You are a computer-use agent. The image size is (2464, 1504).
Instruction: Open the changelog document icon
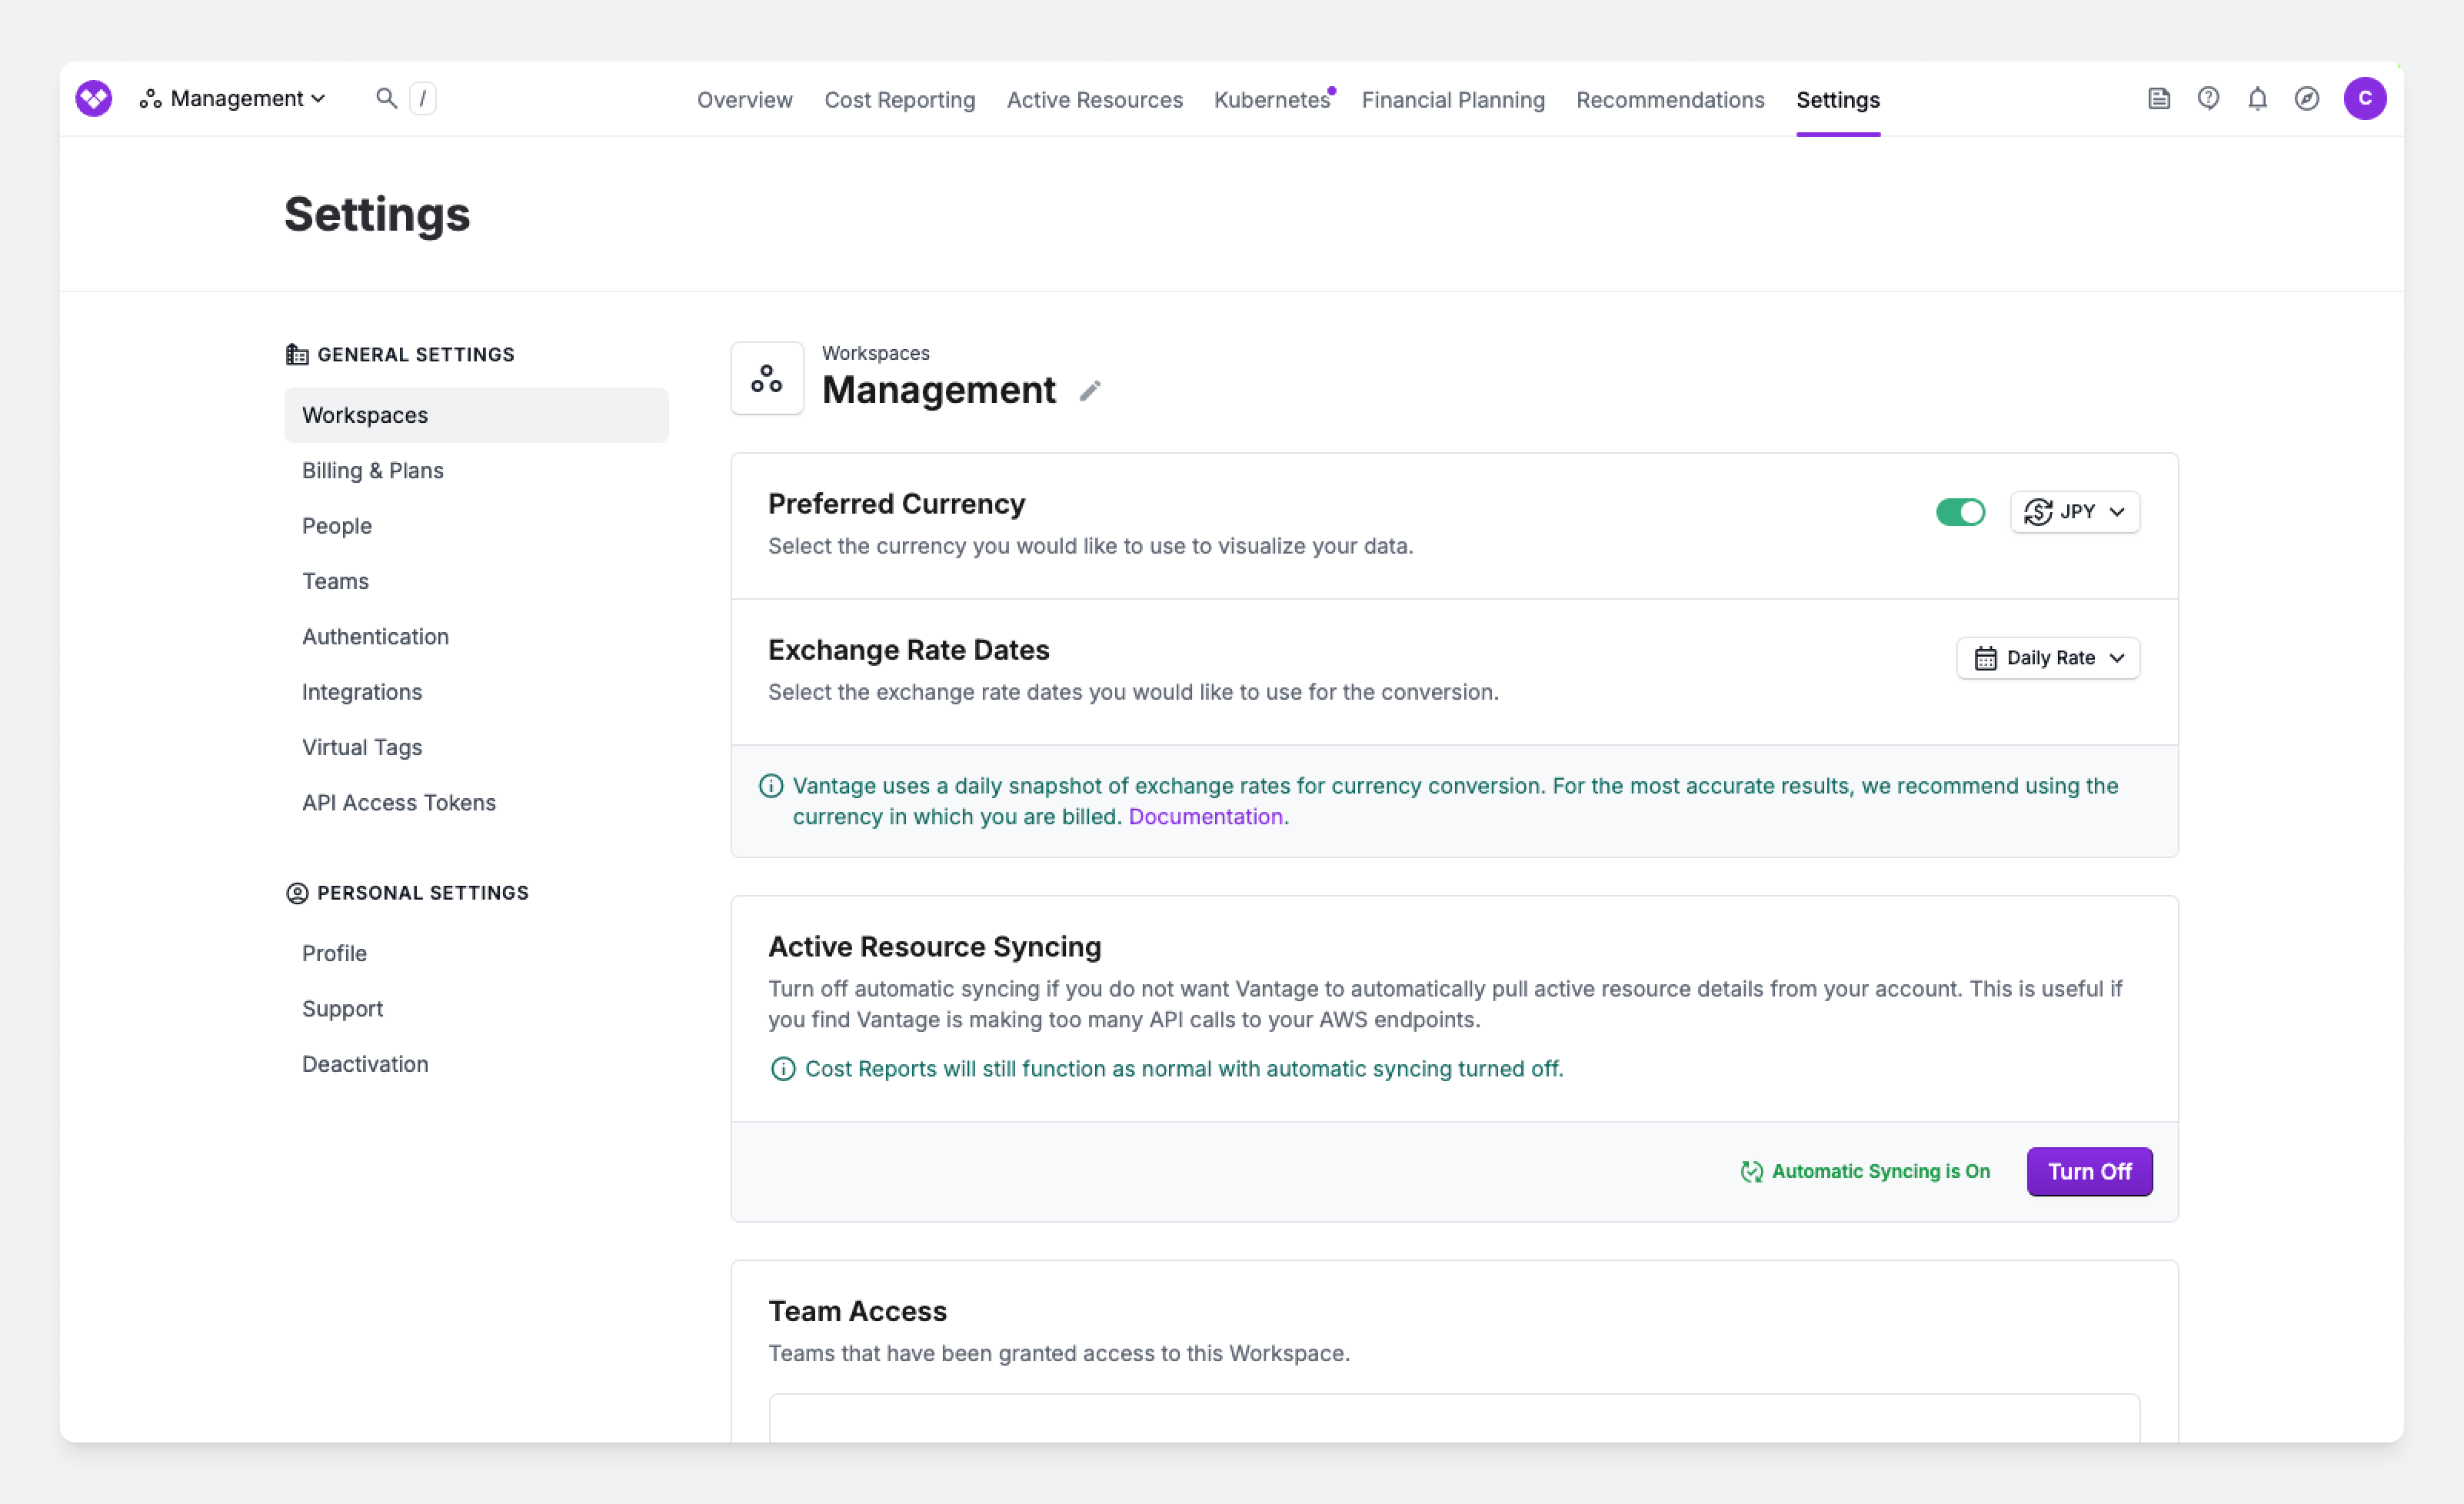click(x=2159, y=98)
